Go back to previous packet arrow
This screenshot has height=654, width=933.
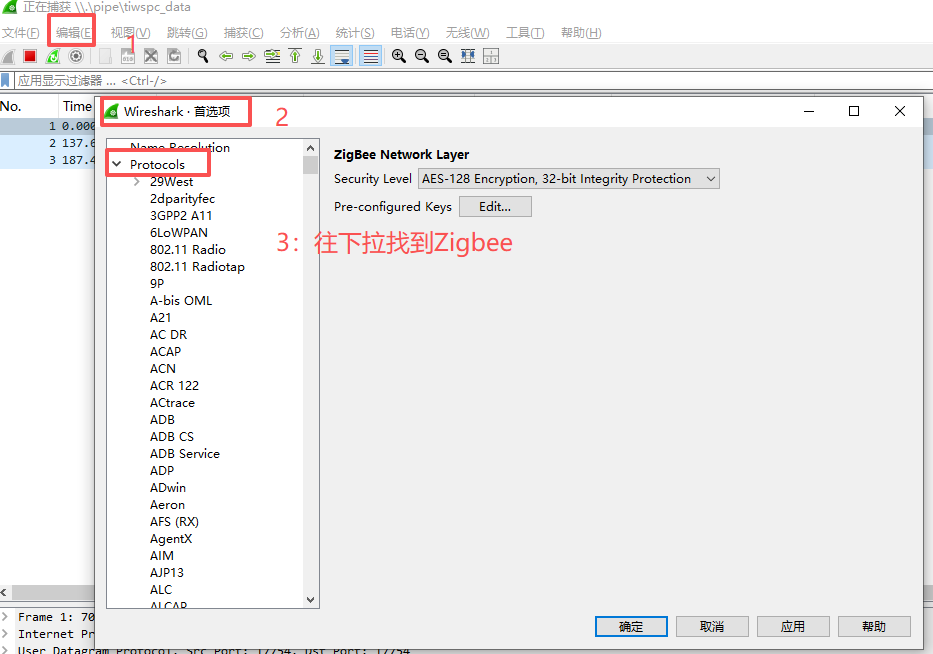(x=226, y=57)
